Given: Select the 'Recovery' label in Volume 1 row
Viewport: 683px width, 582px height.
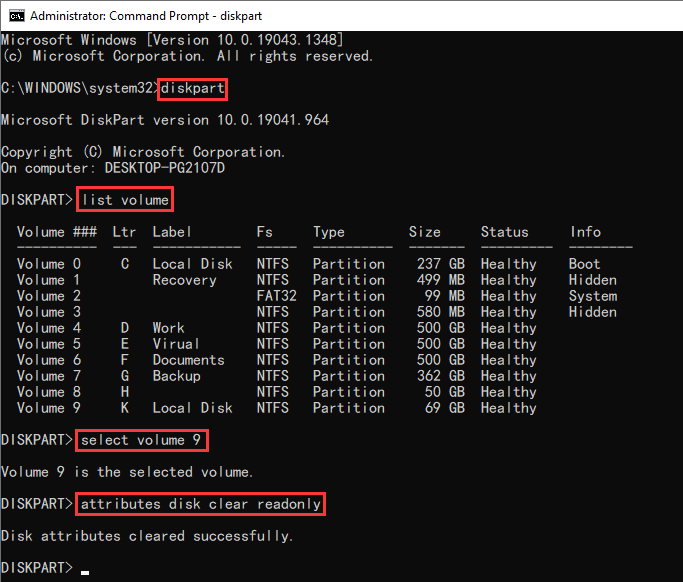Looking at the screenshot, I should [x=184, y=280].
